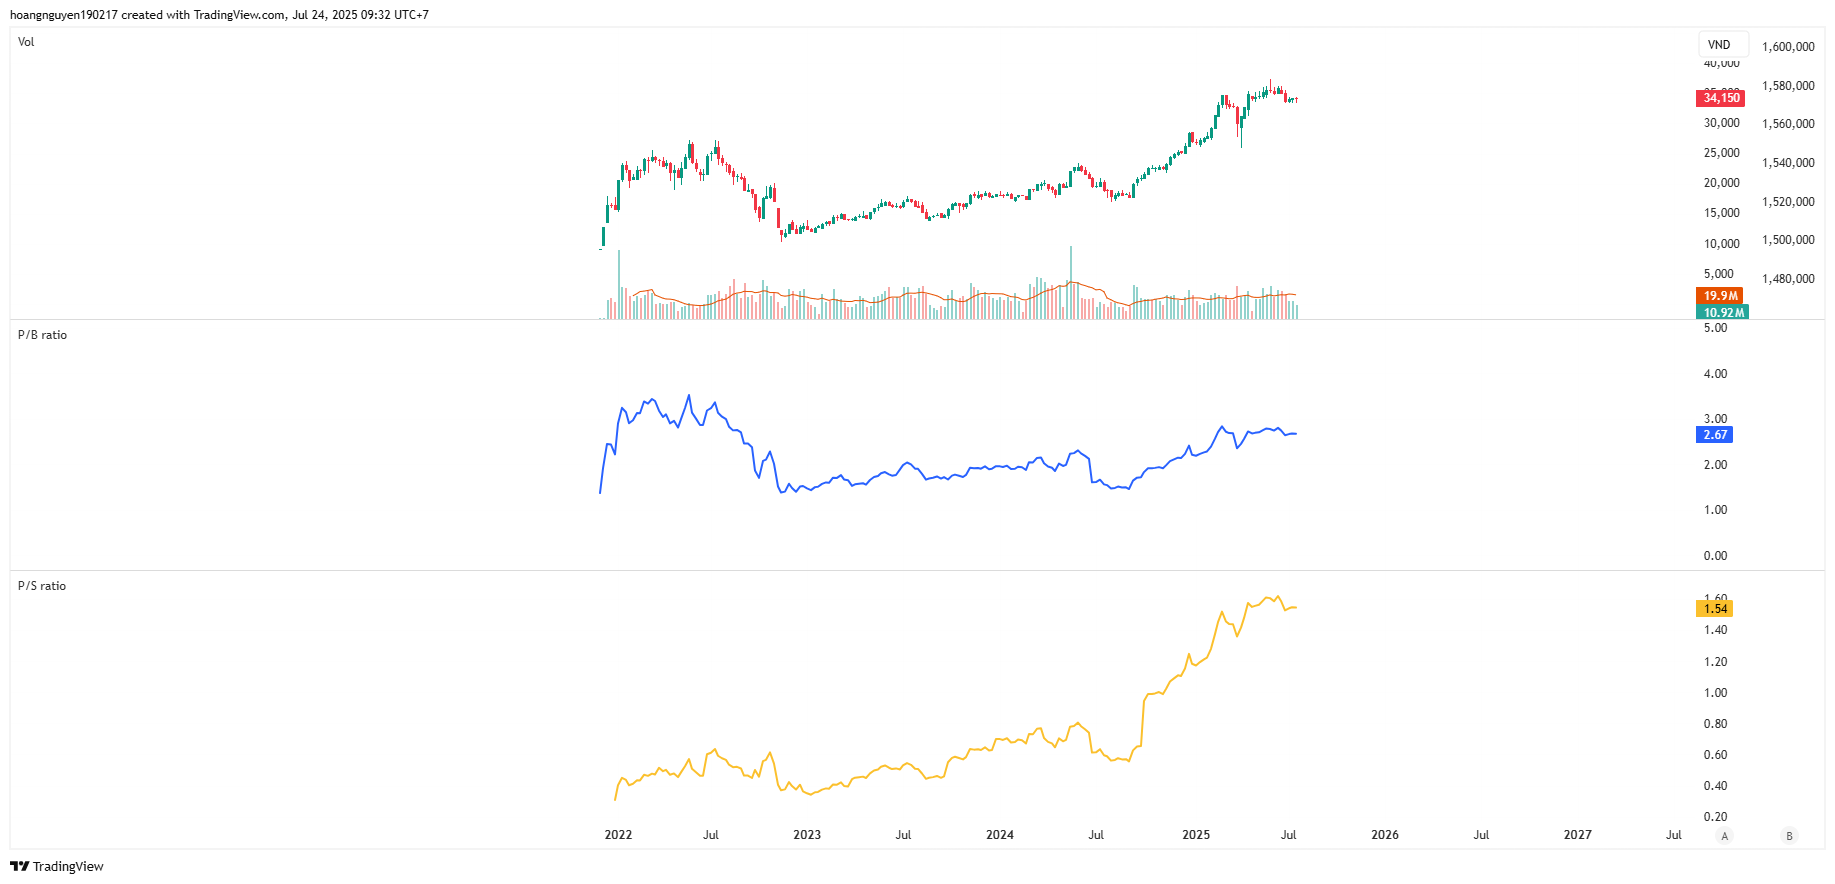Click the 2027 label on time axis
Viewport: 1835px width, 884px height.
coord(1578,835)
